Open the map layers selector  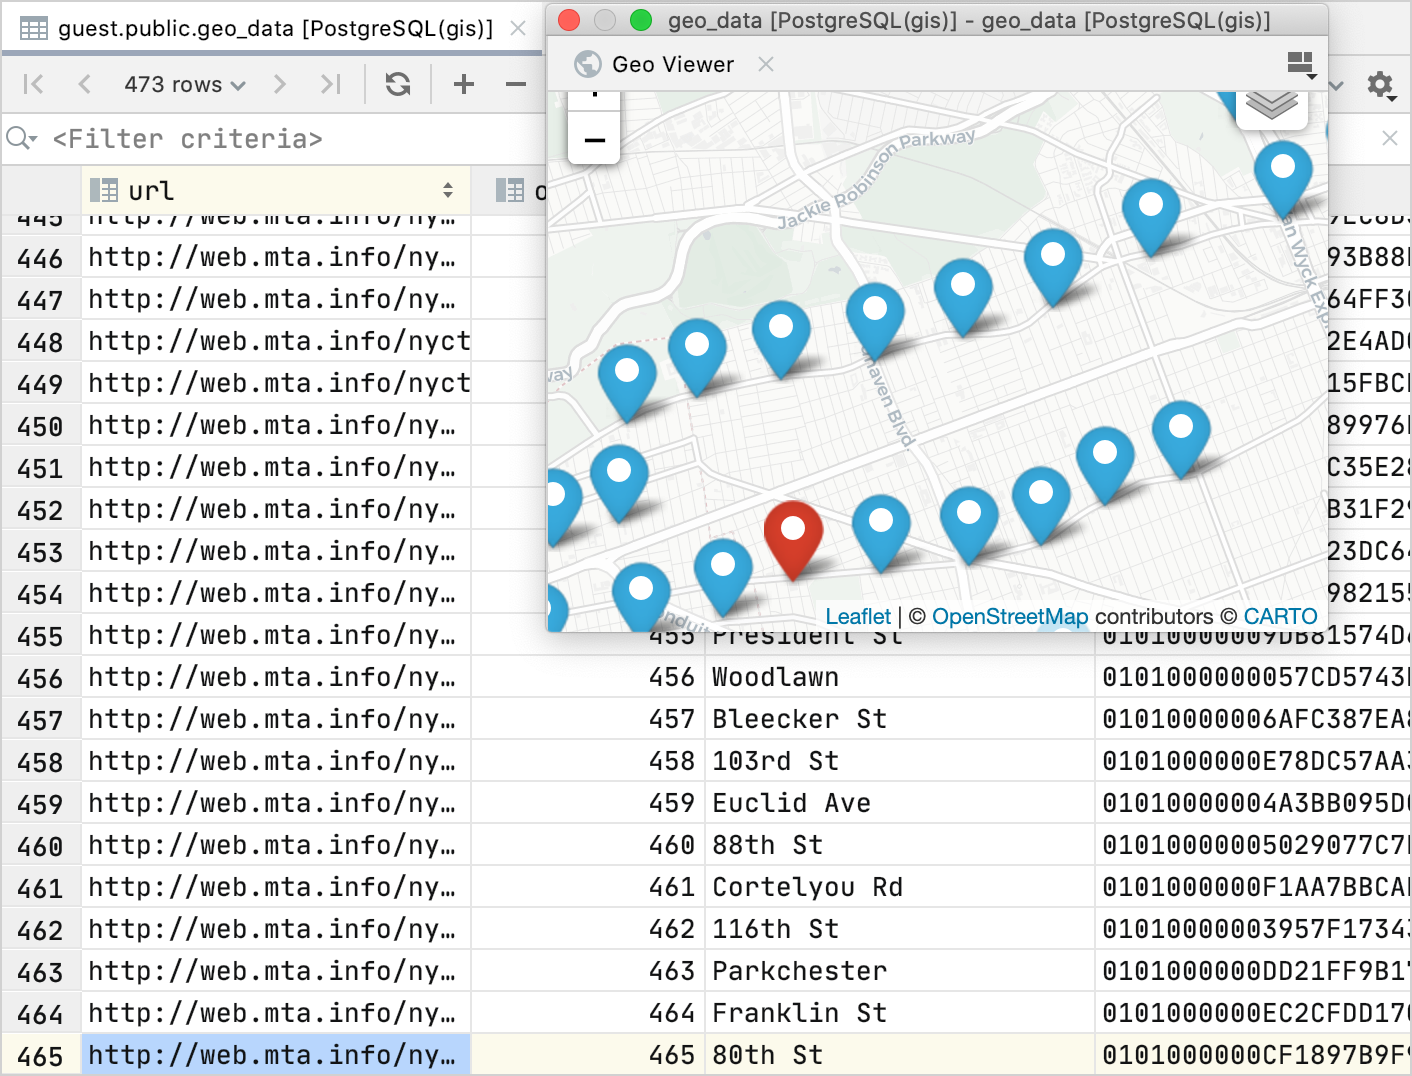[1272, 103]
